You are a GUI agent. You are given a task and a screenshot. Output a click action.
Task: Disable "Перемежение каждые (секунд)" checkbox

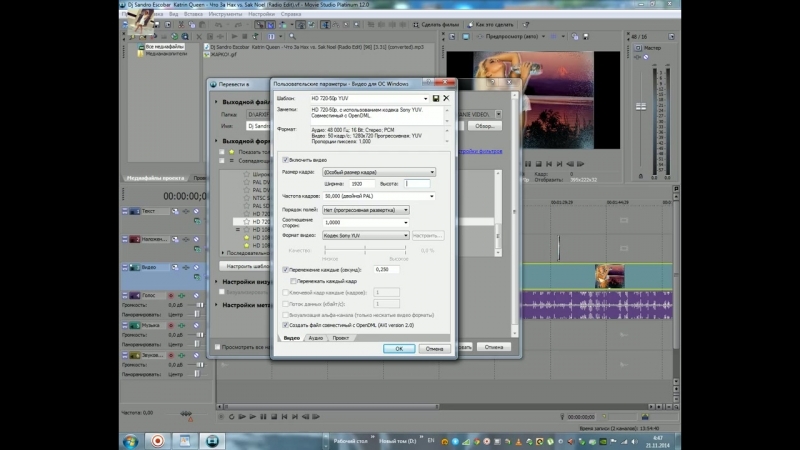point(285,269)
